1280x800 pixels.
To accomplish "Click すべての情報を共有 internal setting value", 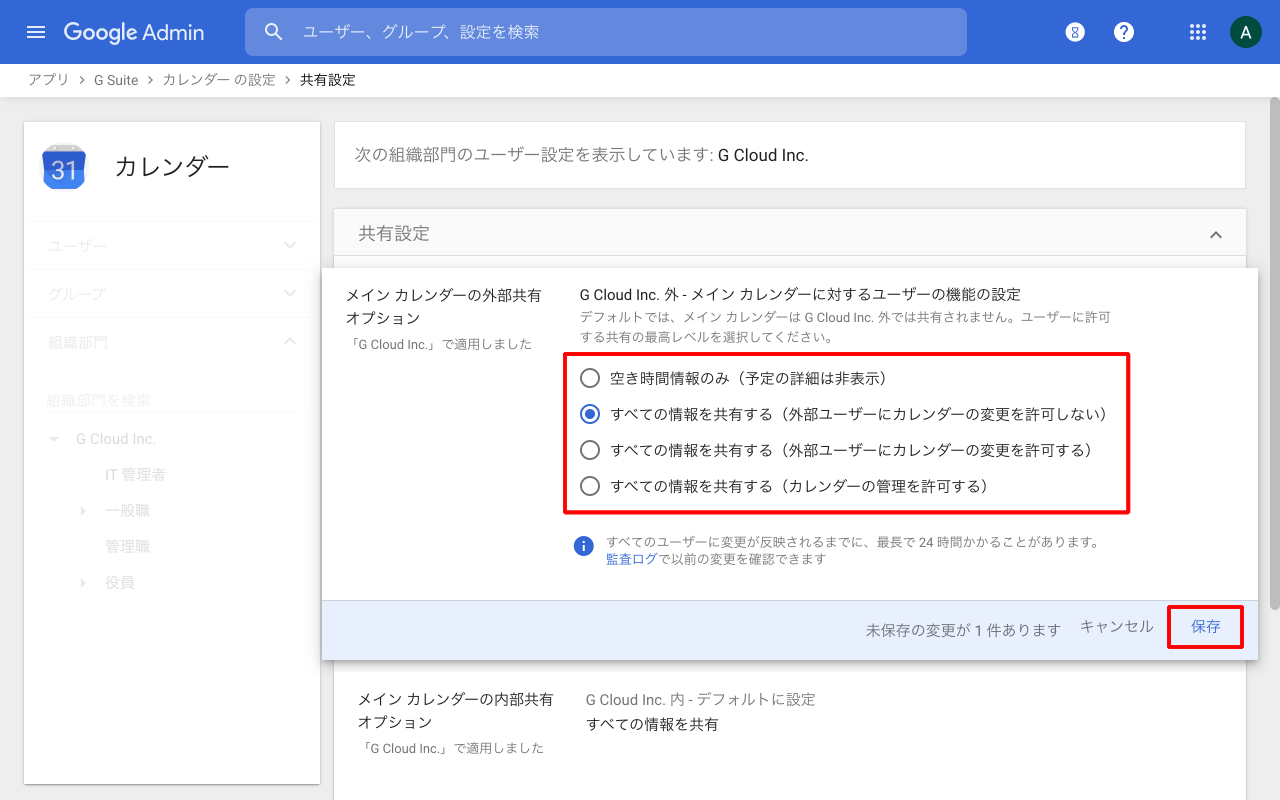I will click(x=652, y=724).
